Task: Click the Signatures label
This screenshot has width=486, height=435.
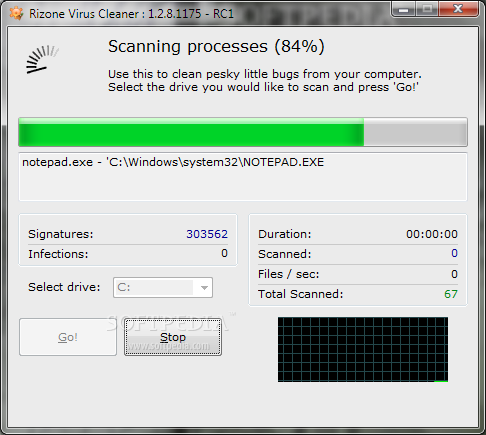Action: pyautogui.click(x=61, y=234)
